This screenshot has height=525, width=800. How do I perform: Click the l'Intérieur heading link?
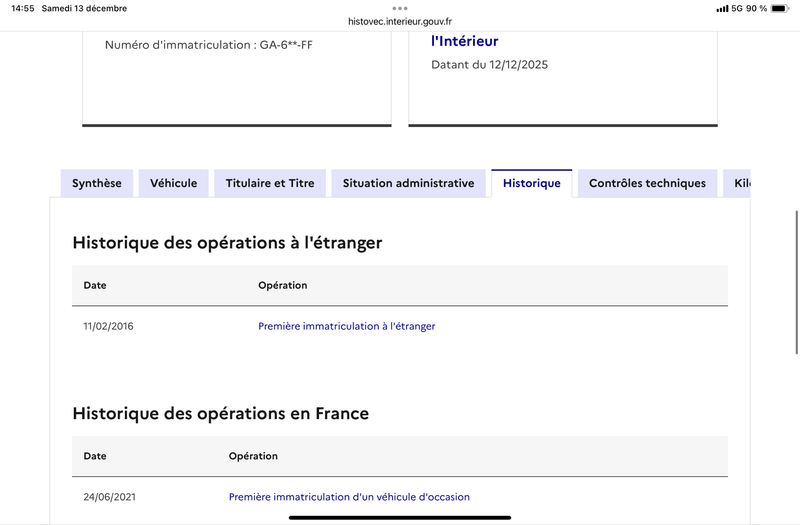[x=464, y=41]
